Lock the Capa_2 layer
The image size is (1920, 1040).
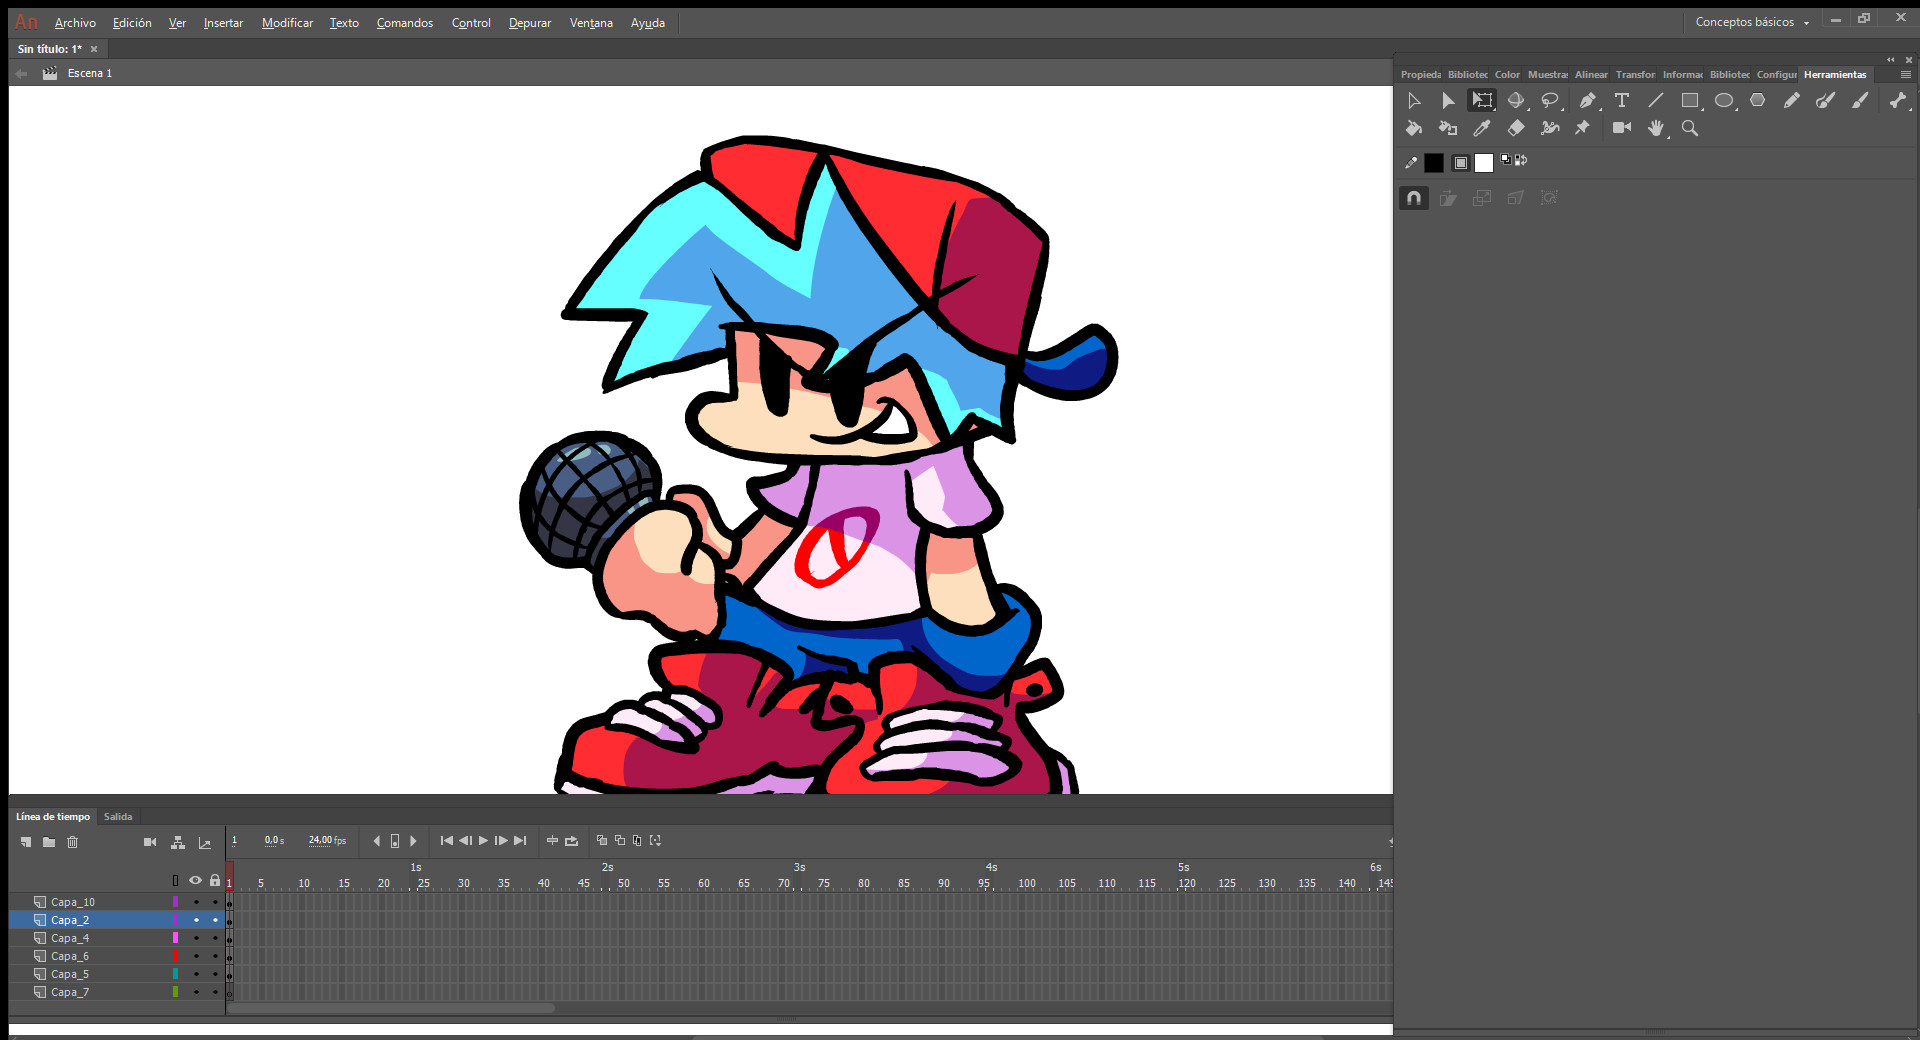click(215, 920)
